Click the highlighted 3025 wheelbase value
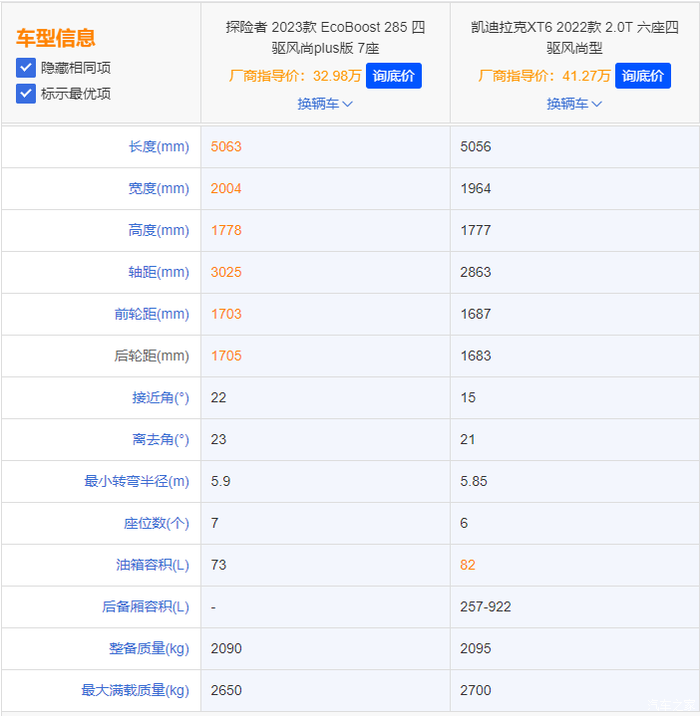 226,272
